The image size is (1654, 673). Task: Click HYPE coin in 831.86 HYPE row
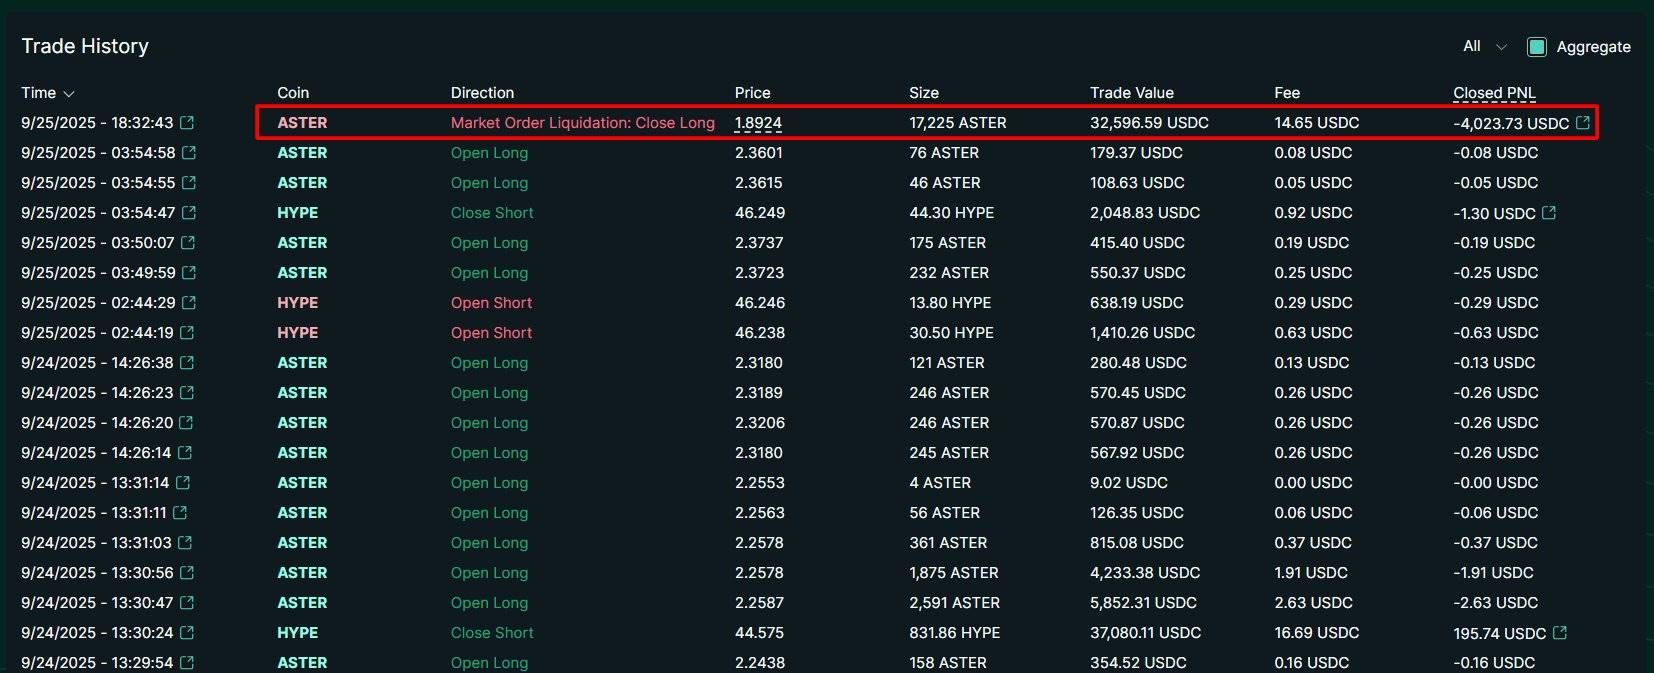pyautogui.click(x=297, y=633)
